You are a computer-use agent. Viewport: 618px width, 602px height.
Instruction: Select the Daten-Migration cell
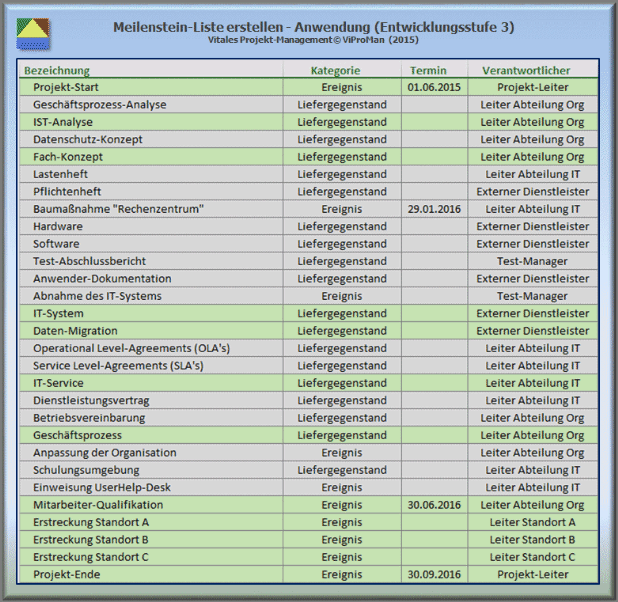point(151,331)
